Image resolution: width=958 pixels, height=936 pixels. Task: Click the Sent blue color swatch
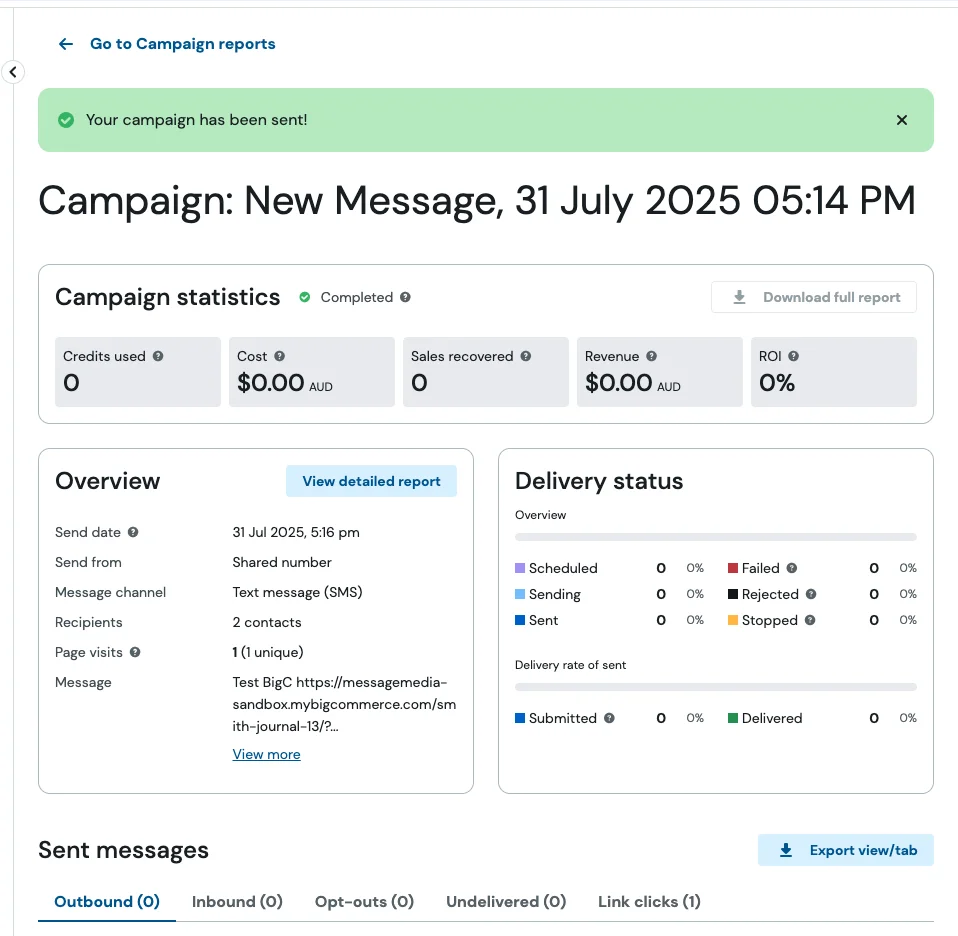520,620
